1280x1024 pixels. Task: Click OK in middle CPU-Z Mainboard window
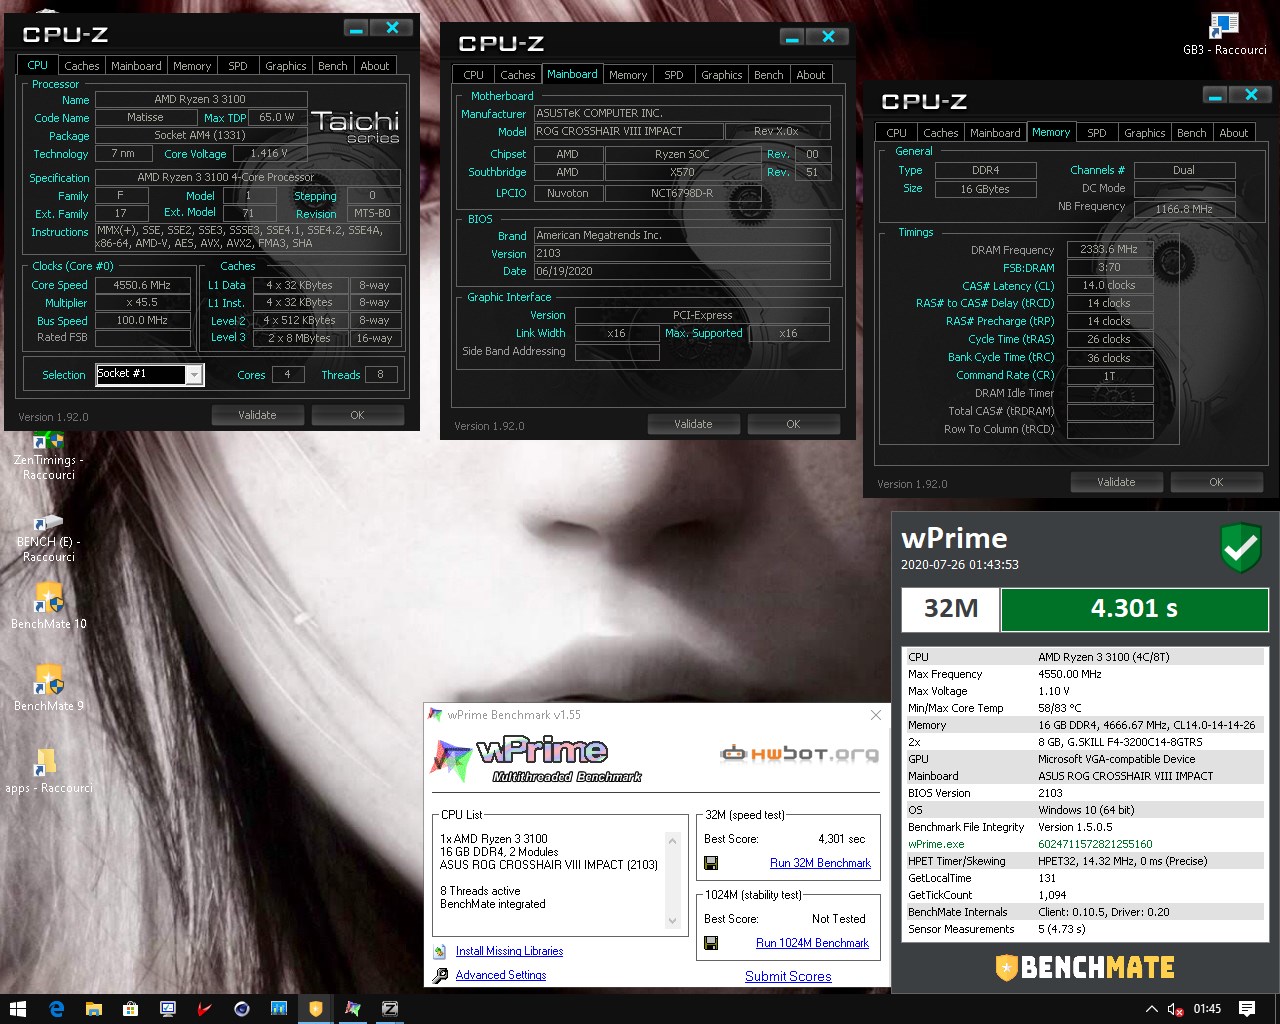point(793,424)
